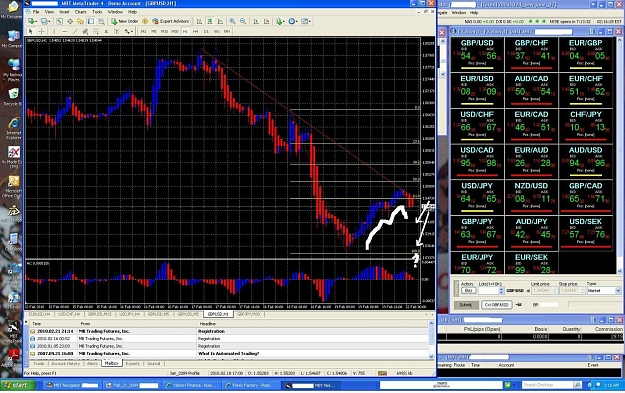Click the mailbox scrollbar down arrow
Image resolution: width=625 pixels, height=393 pixels.
[x=431, y=356]
